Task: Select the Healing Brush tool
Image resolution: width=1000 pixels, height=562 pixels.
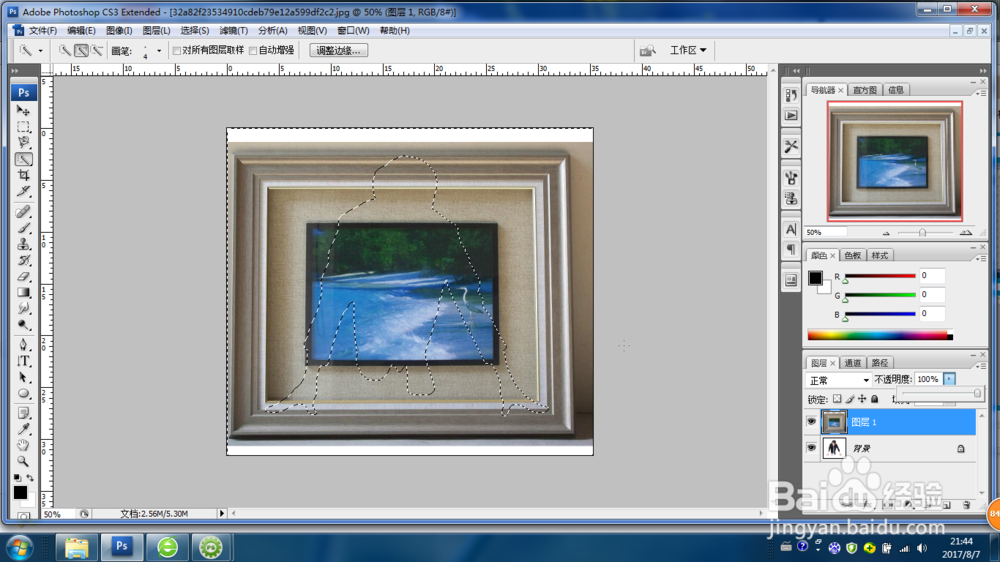Action: (24, 212)
